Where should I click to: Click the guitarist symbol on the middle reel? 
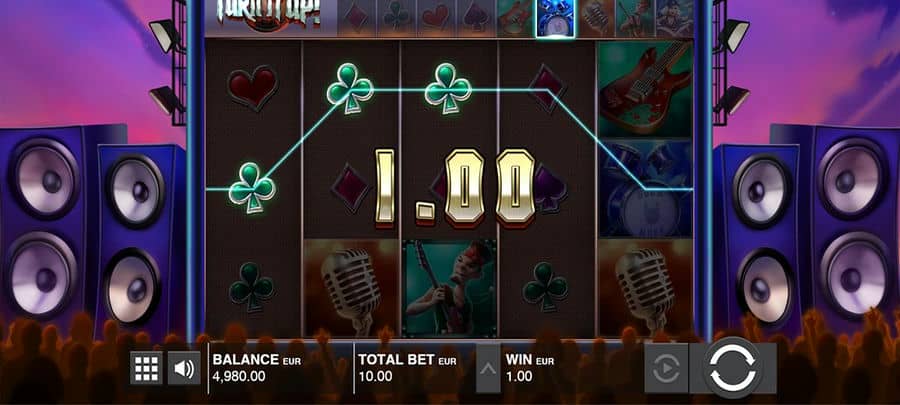tap(449, 287)
